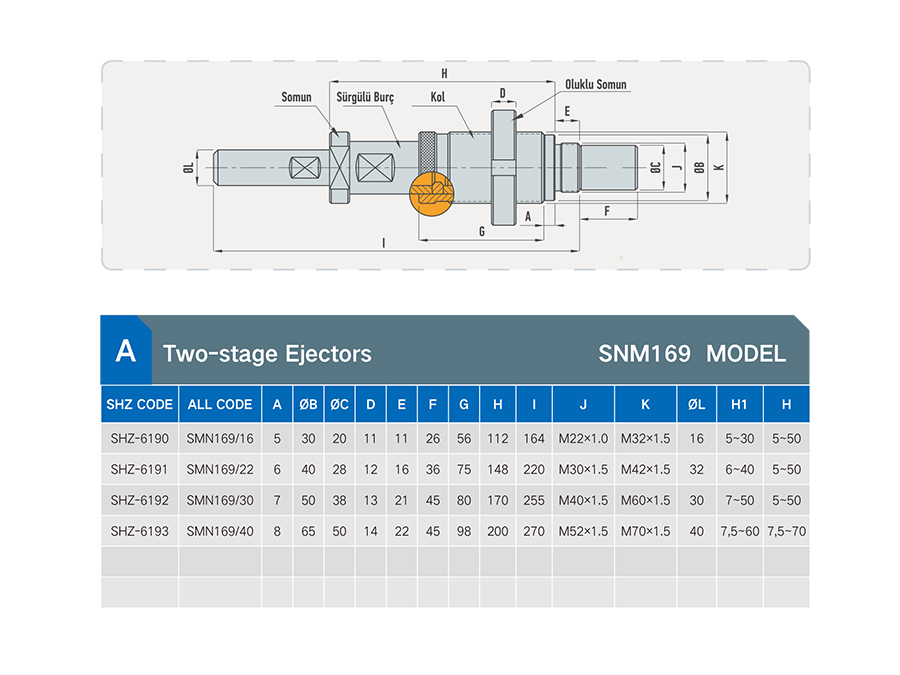Click the "75" value in the G column
The image size is (900, 675).
click(464, 470)
